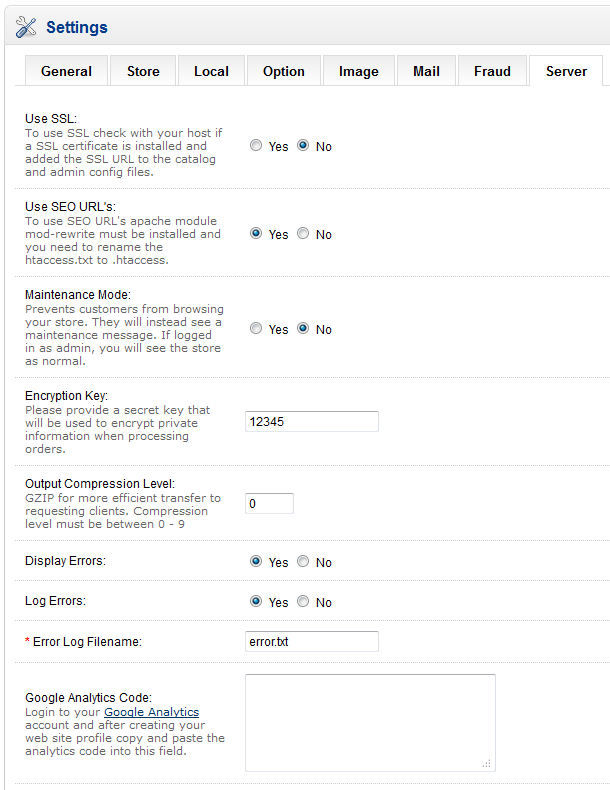The width and height of the screenshot is (610, 790).
Task: Go to the Option tab
Action: click(283, 71)
